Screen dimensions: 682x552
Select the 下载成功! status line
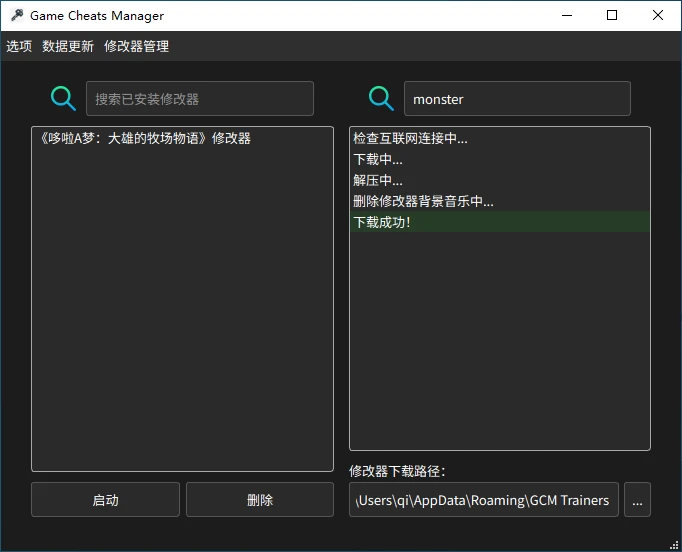pyautogui.click(x=382, y=222)
